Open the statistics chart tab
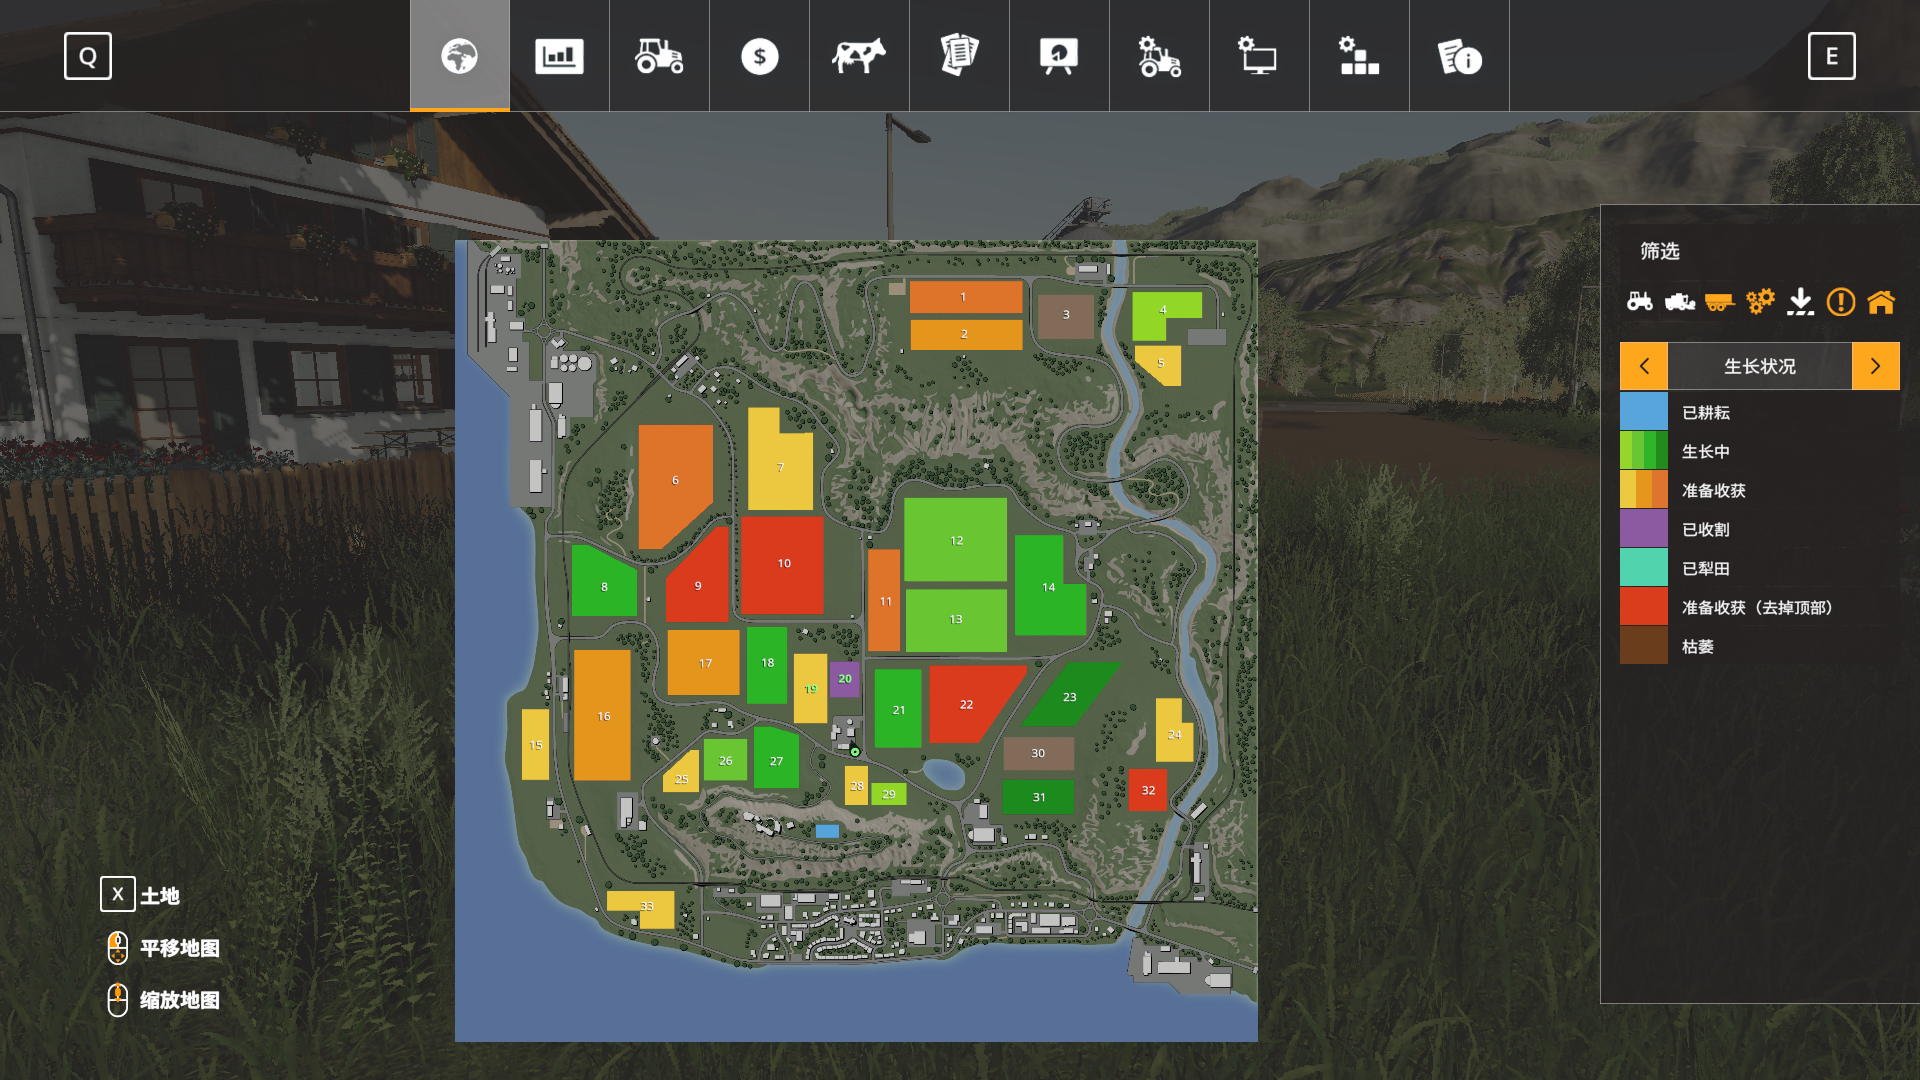The height and width of the screenshot is (1080, 1920). coord(559,56)
